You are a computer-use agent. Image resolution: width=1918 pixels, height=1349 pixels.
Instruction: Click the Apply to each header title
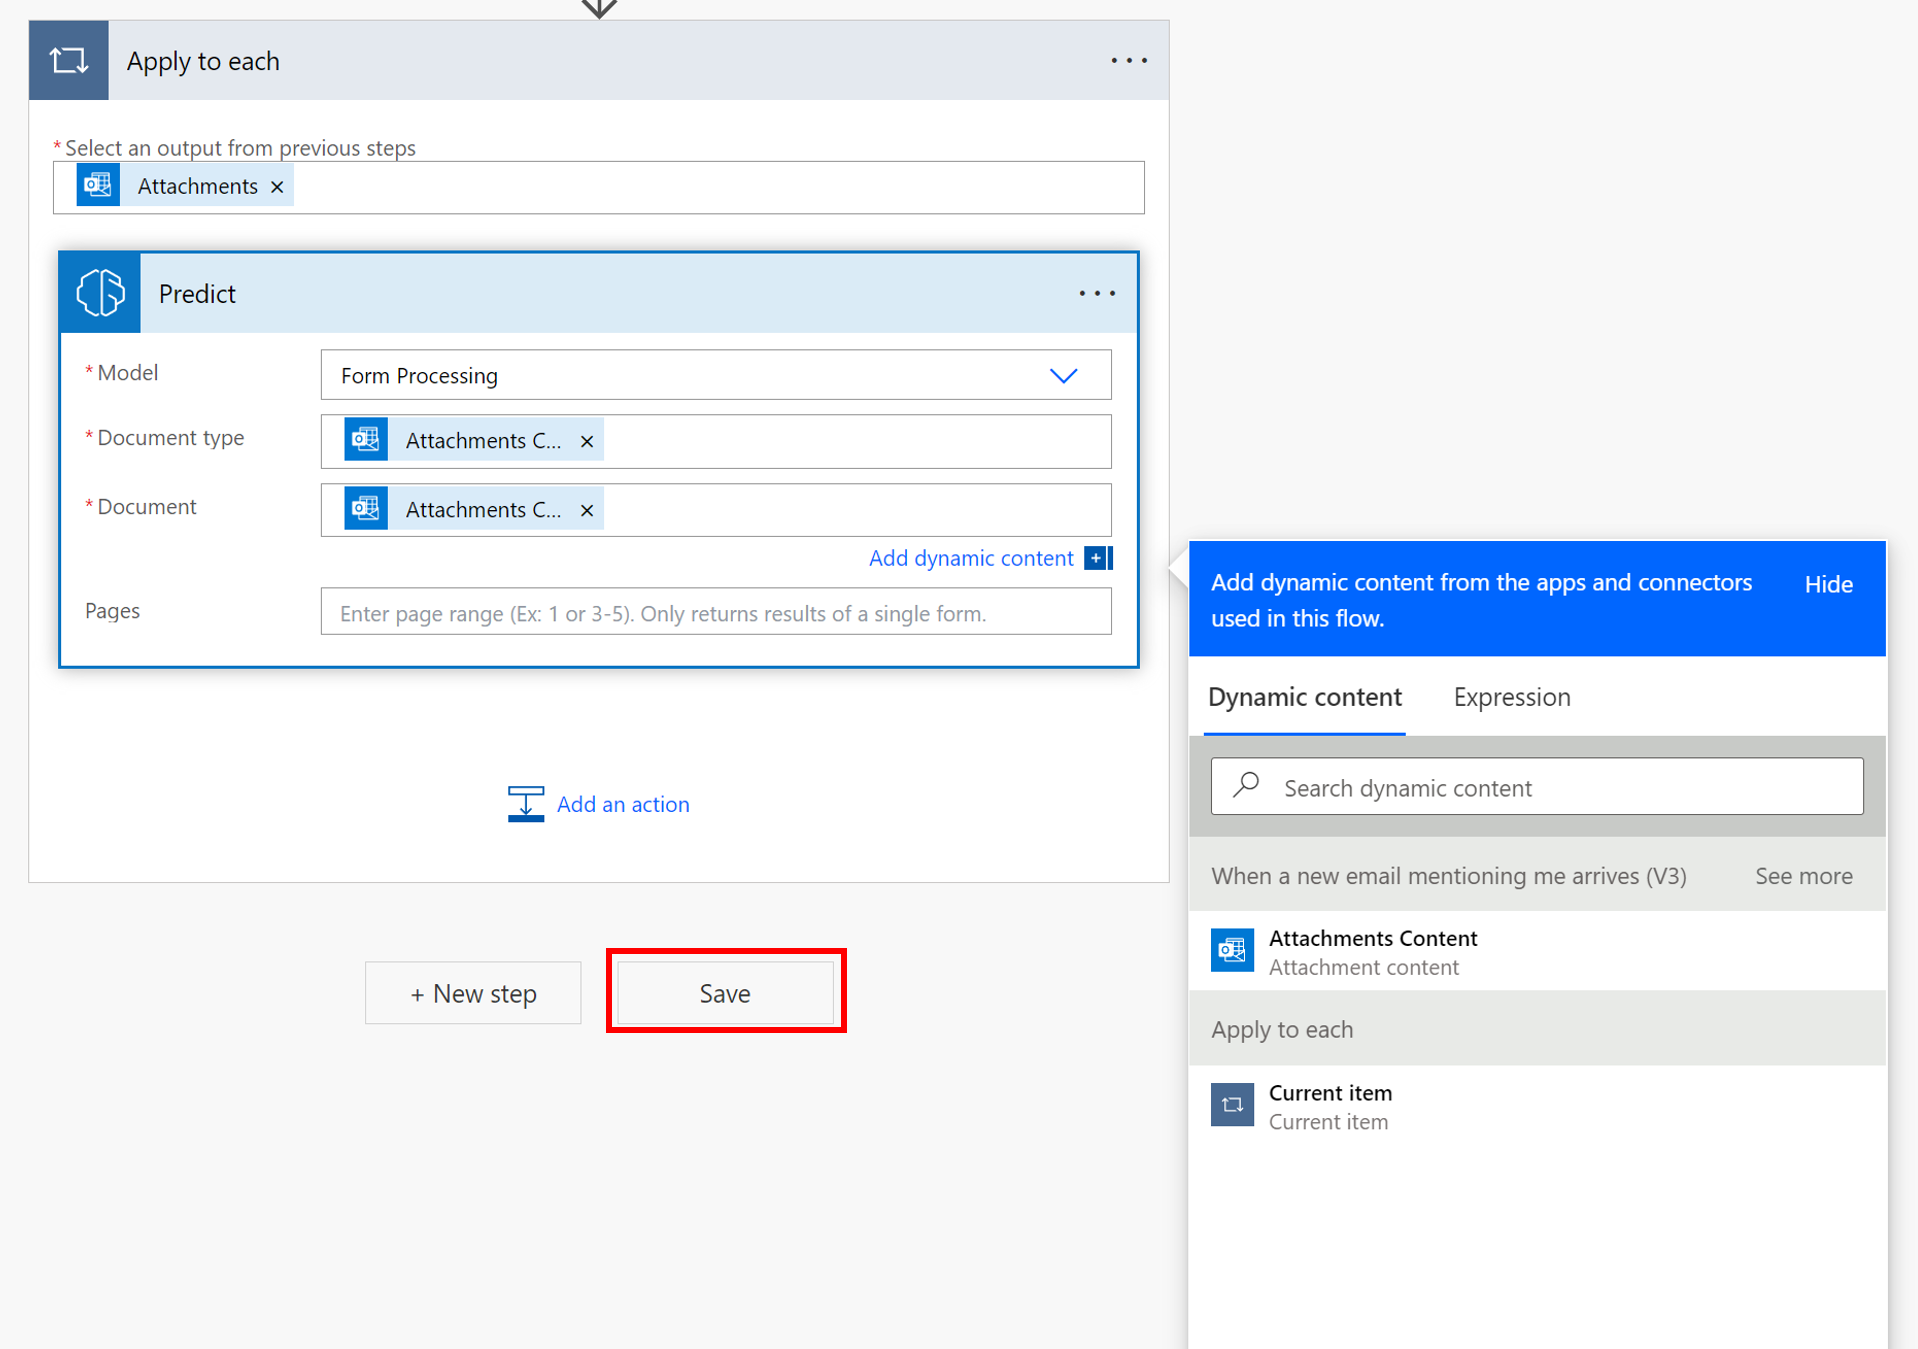point(203,61)
